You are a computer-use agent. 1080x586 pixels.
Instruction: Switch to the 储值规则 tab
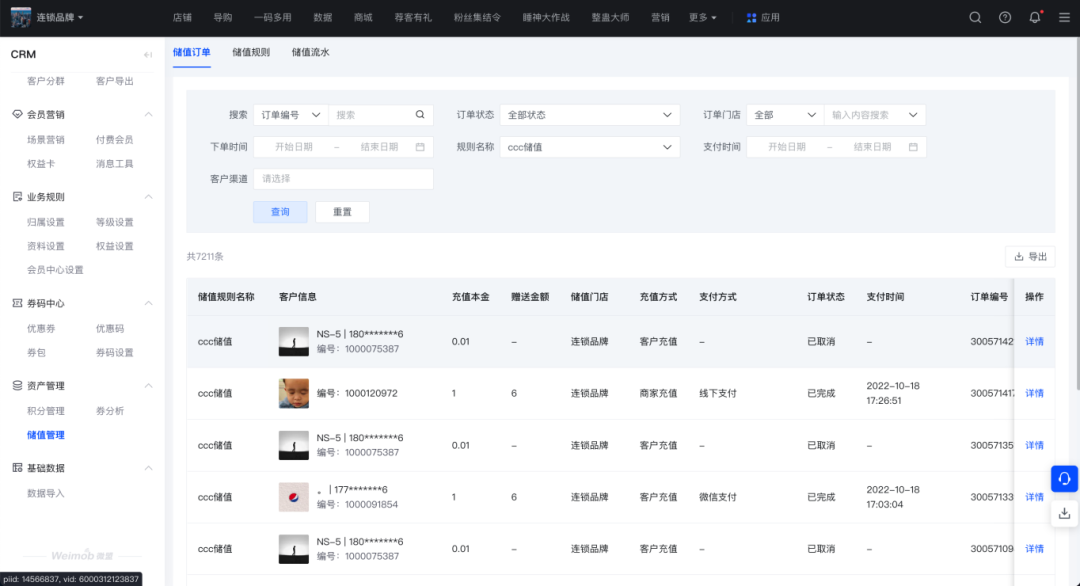point(251,52)
